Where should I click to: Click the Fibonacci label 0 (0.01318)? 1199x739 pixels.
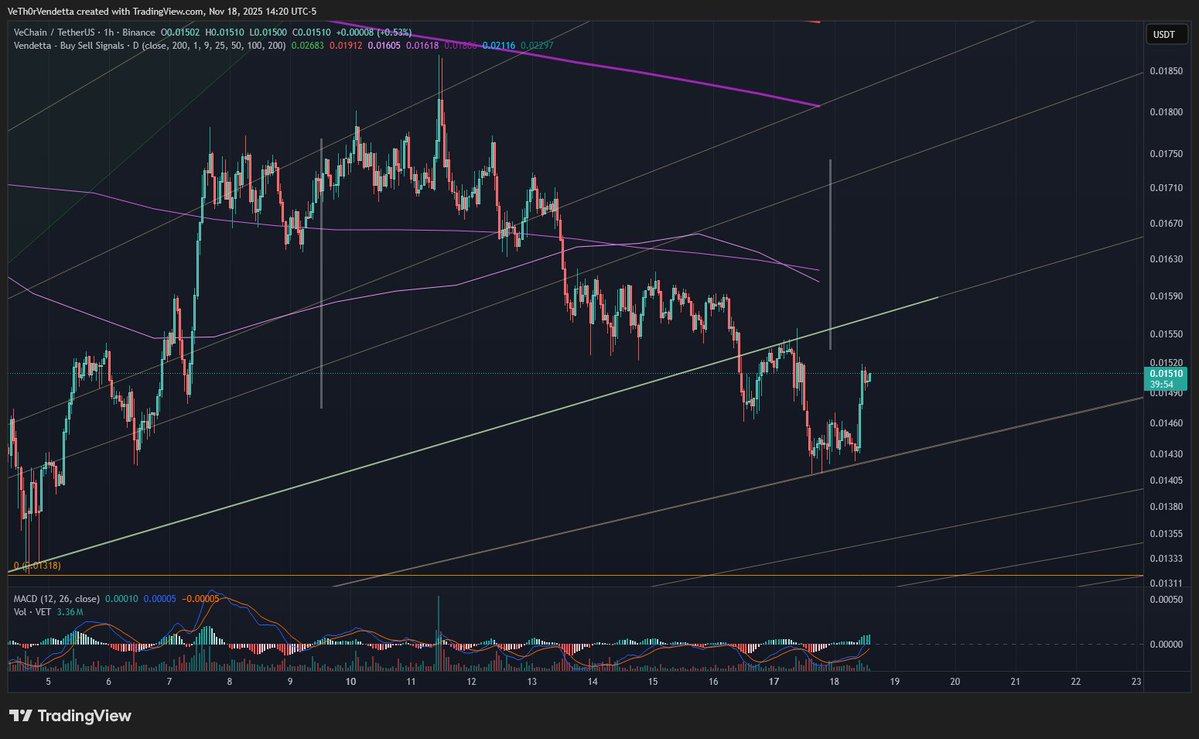(x=37, y=565)
